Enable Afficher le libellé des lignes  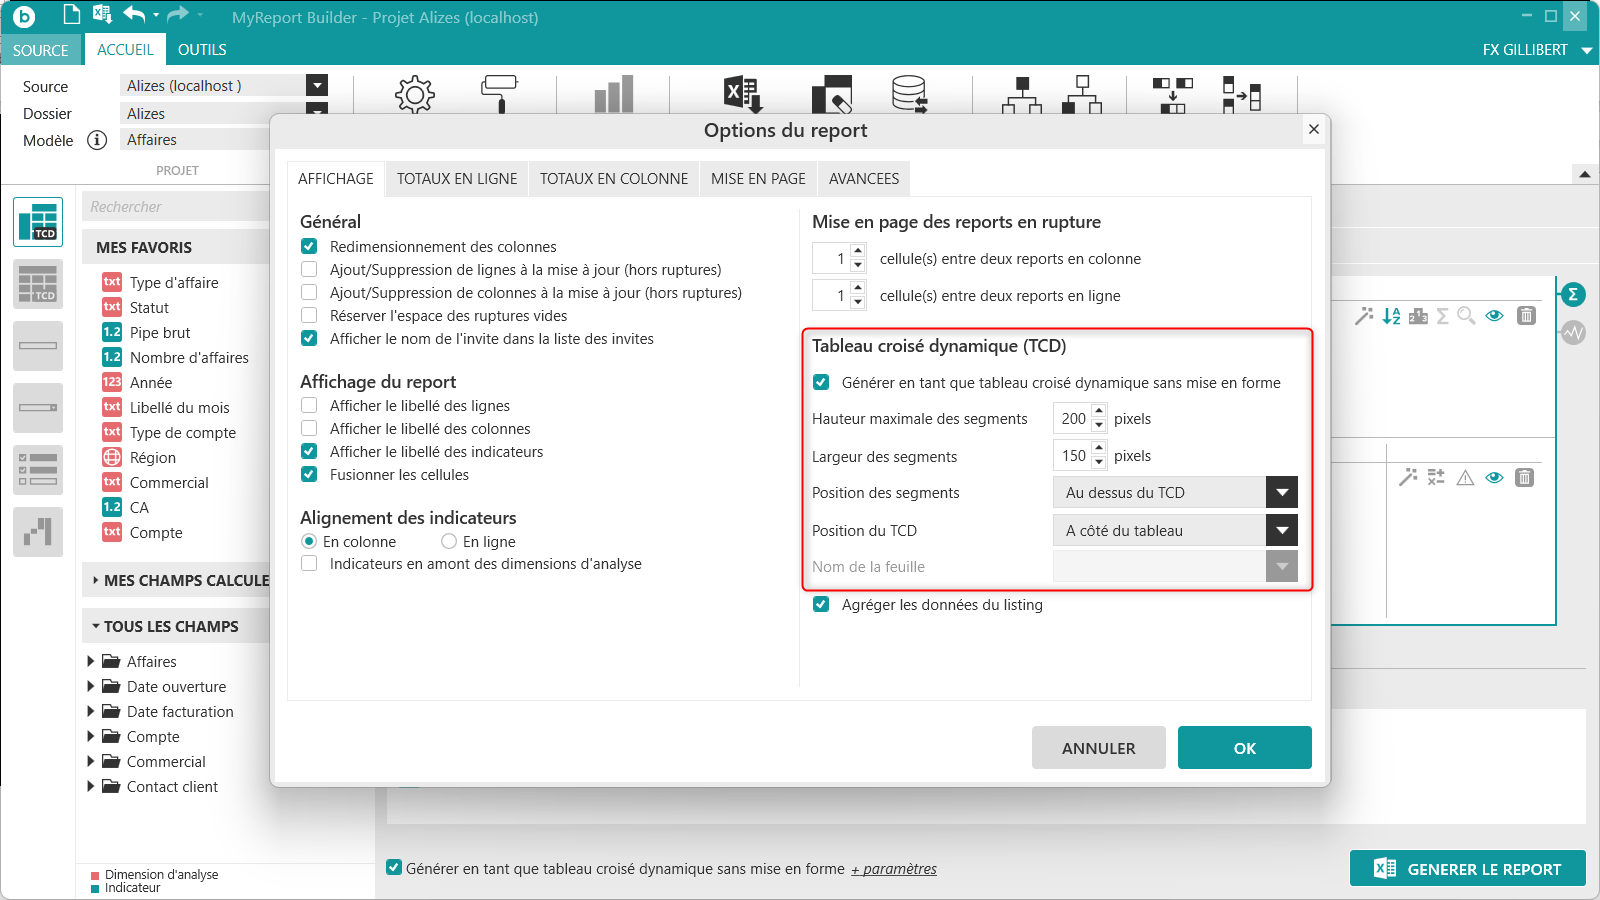310,406
